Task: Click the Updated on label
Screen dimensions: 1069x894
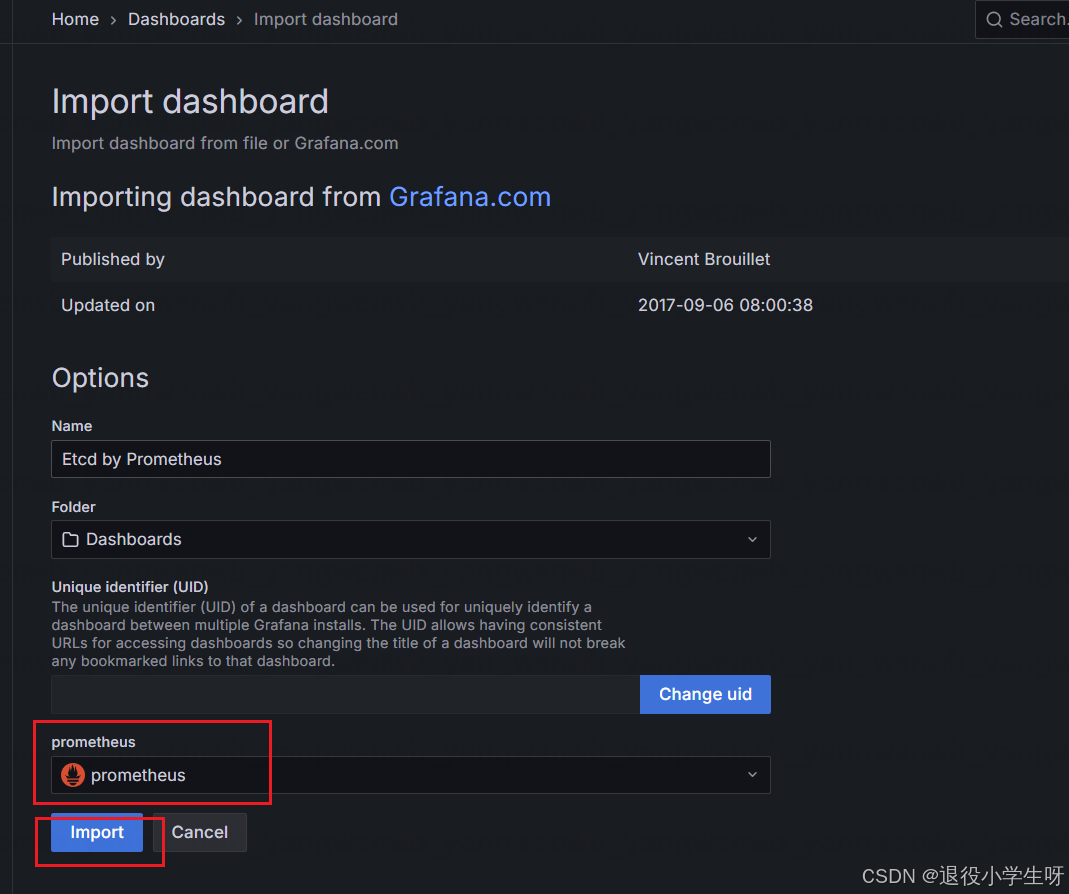Action: click(x=108, y=305)
